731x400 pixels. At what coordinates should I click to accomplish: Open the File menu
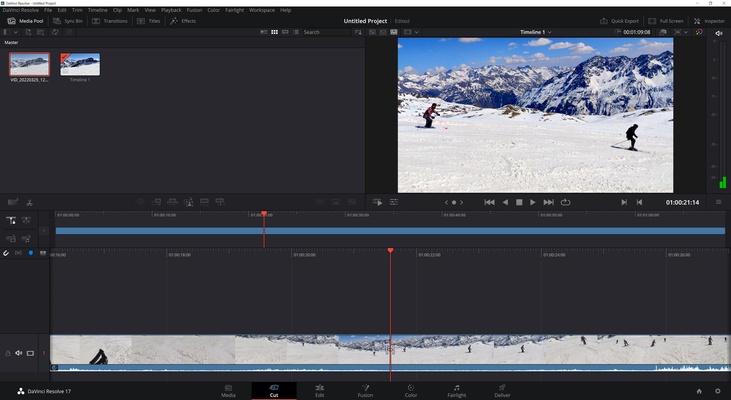[48, 10]
